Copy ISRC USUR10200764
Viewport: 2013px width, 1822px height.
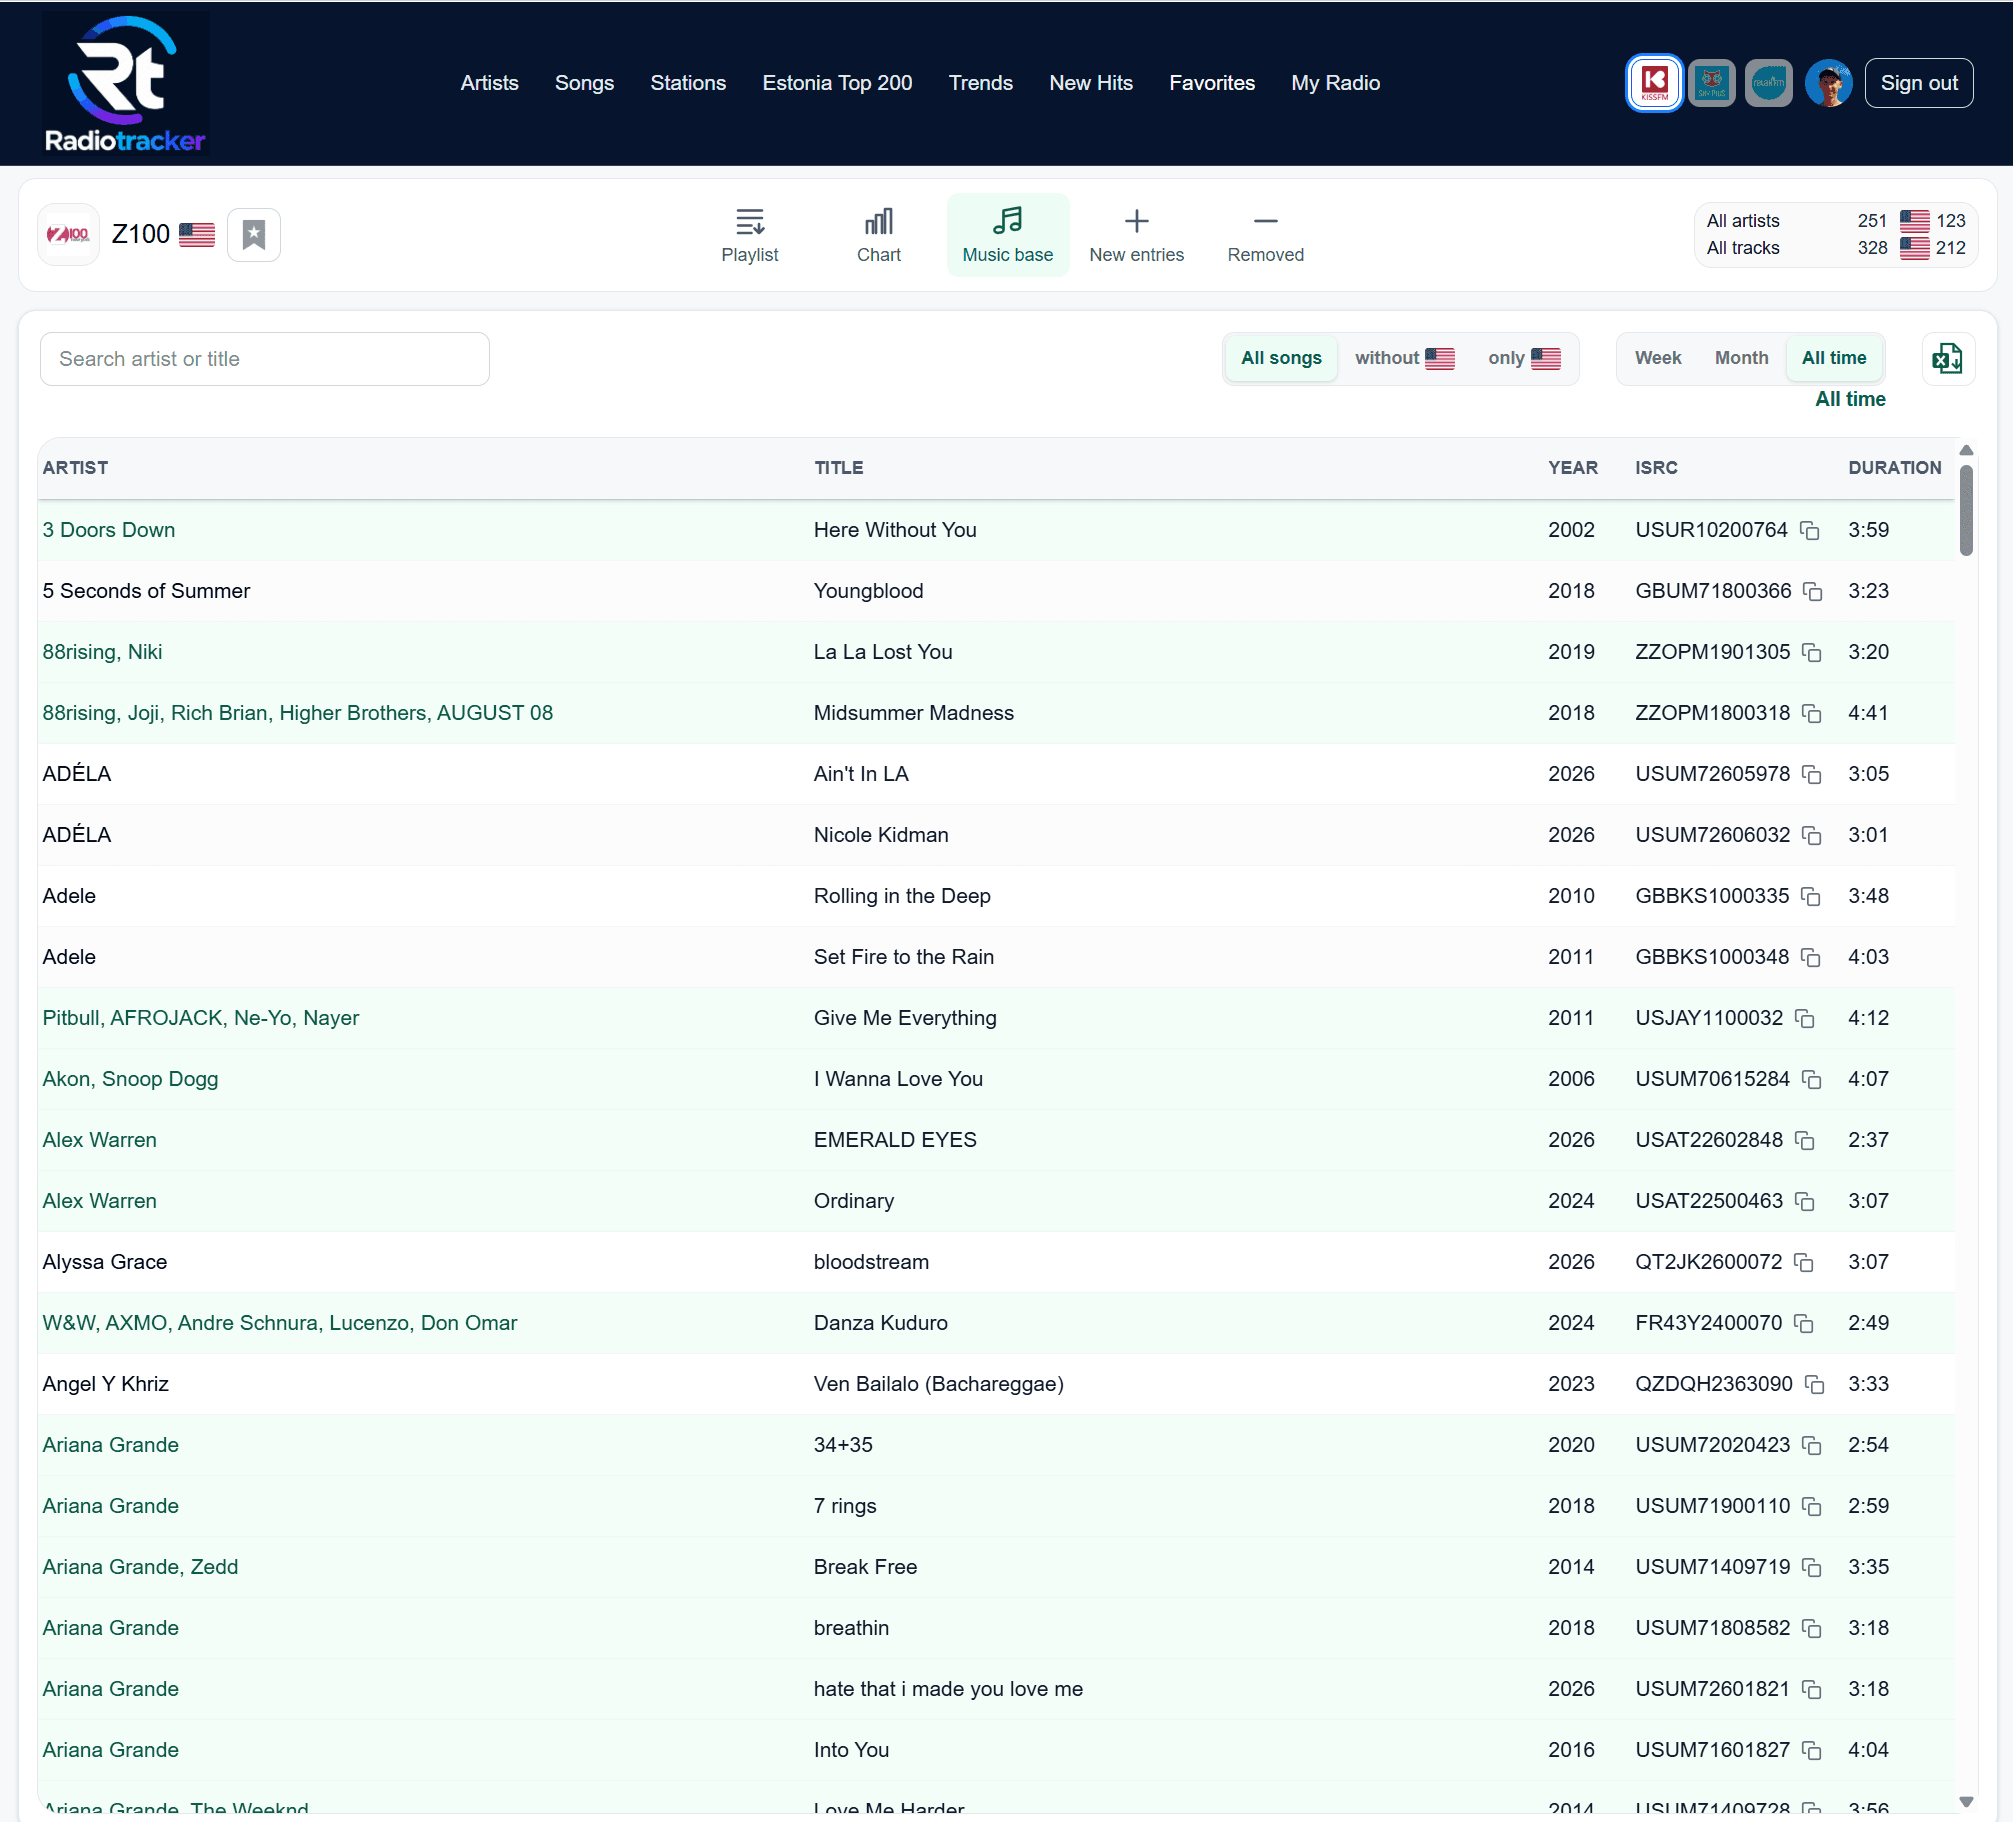pyautogui.click(x=1809, y=530)
